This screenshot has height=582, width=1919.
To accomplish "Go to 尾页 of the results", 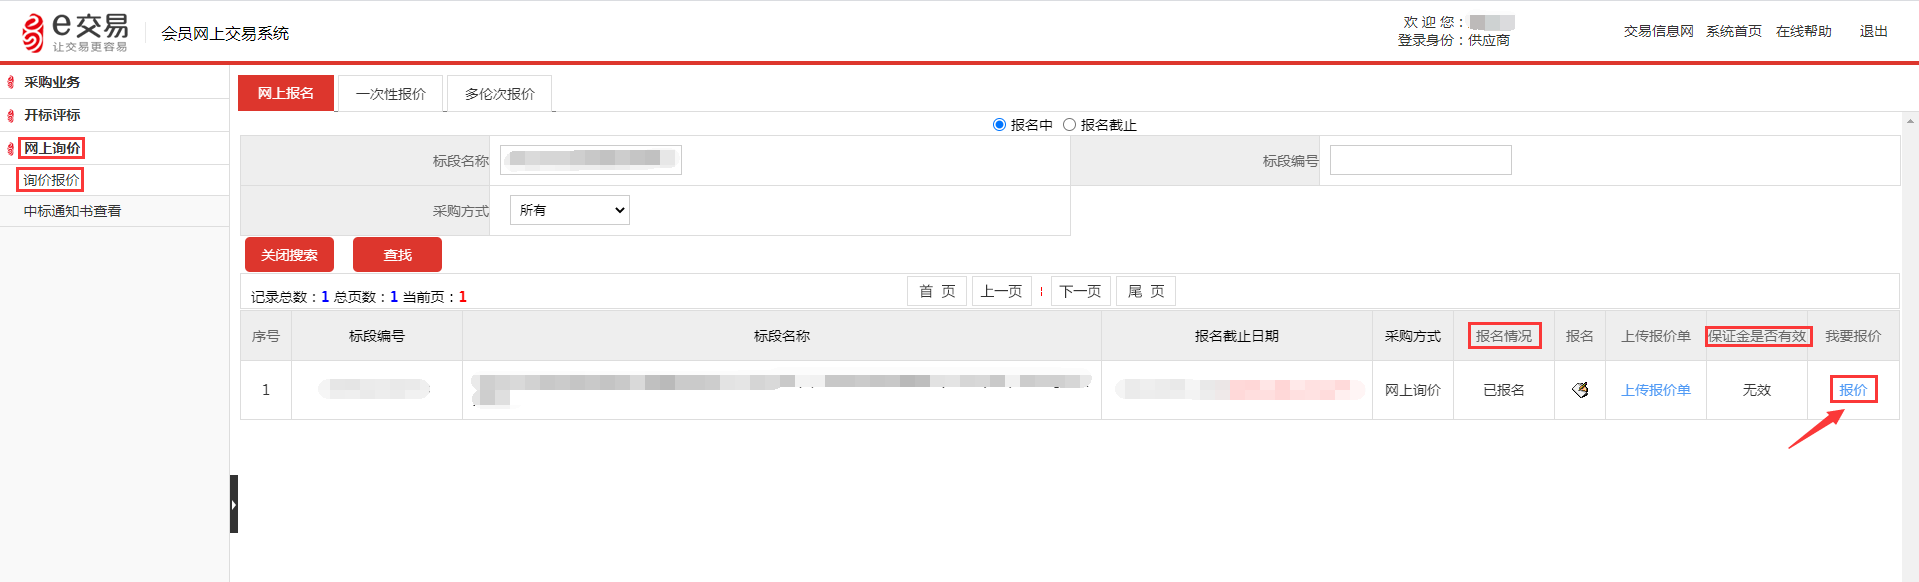I will pyautogui.click(x=1146, y=291).
